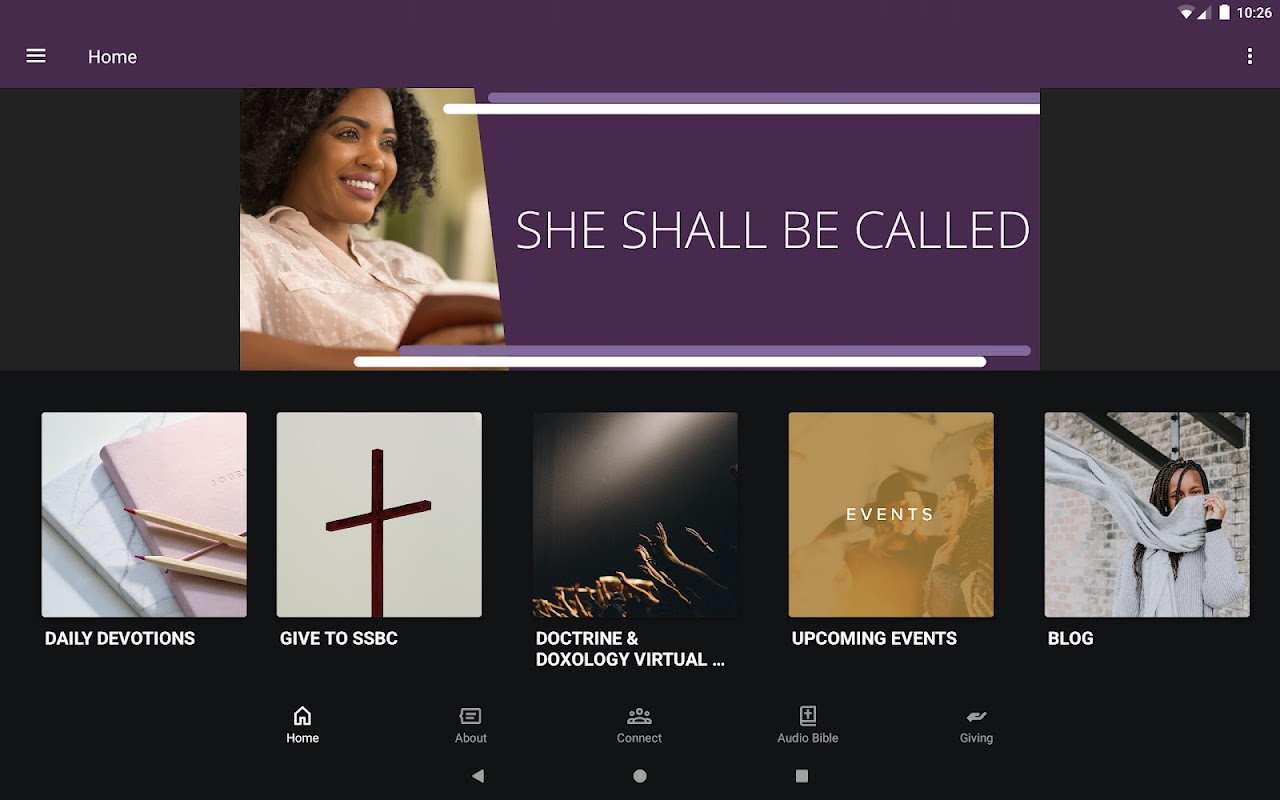Tap the Android home circle button
The width and height of the screenshot is (1280, 800).
(x=640, y=776)
